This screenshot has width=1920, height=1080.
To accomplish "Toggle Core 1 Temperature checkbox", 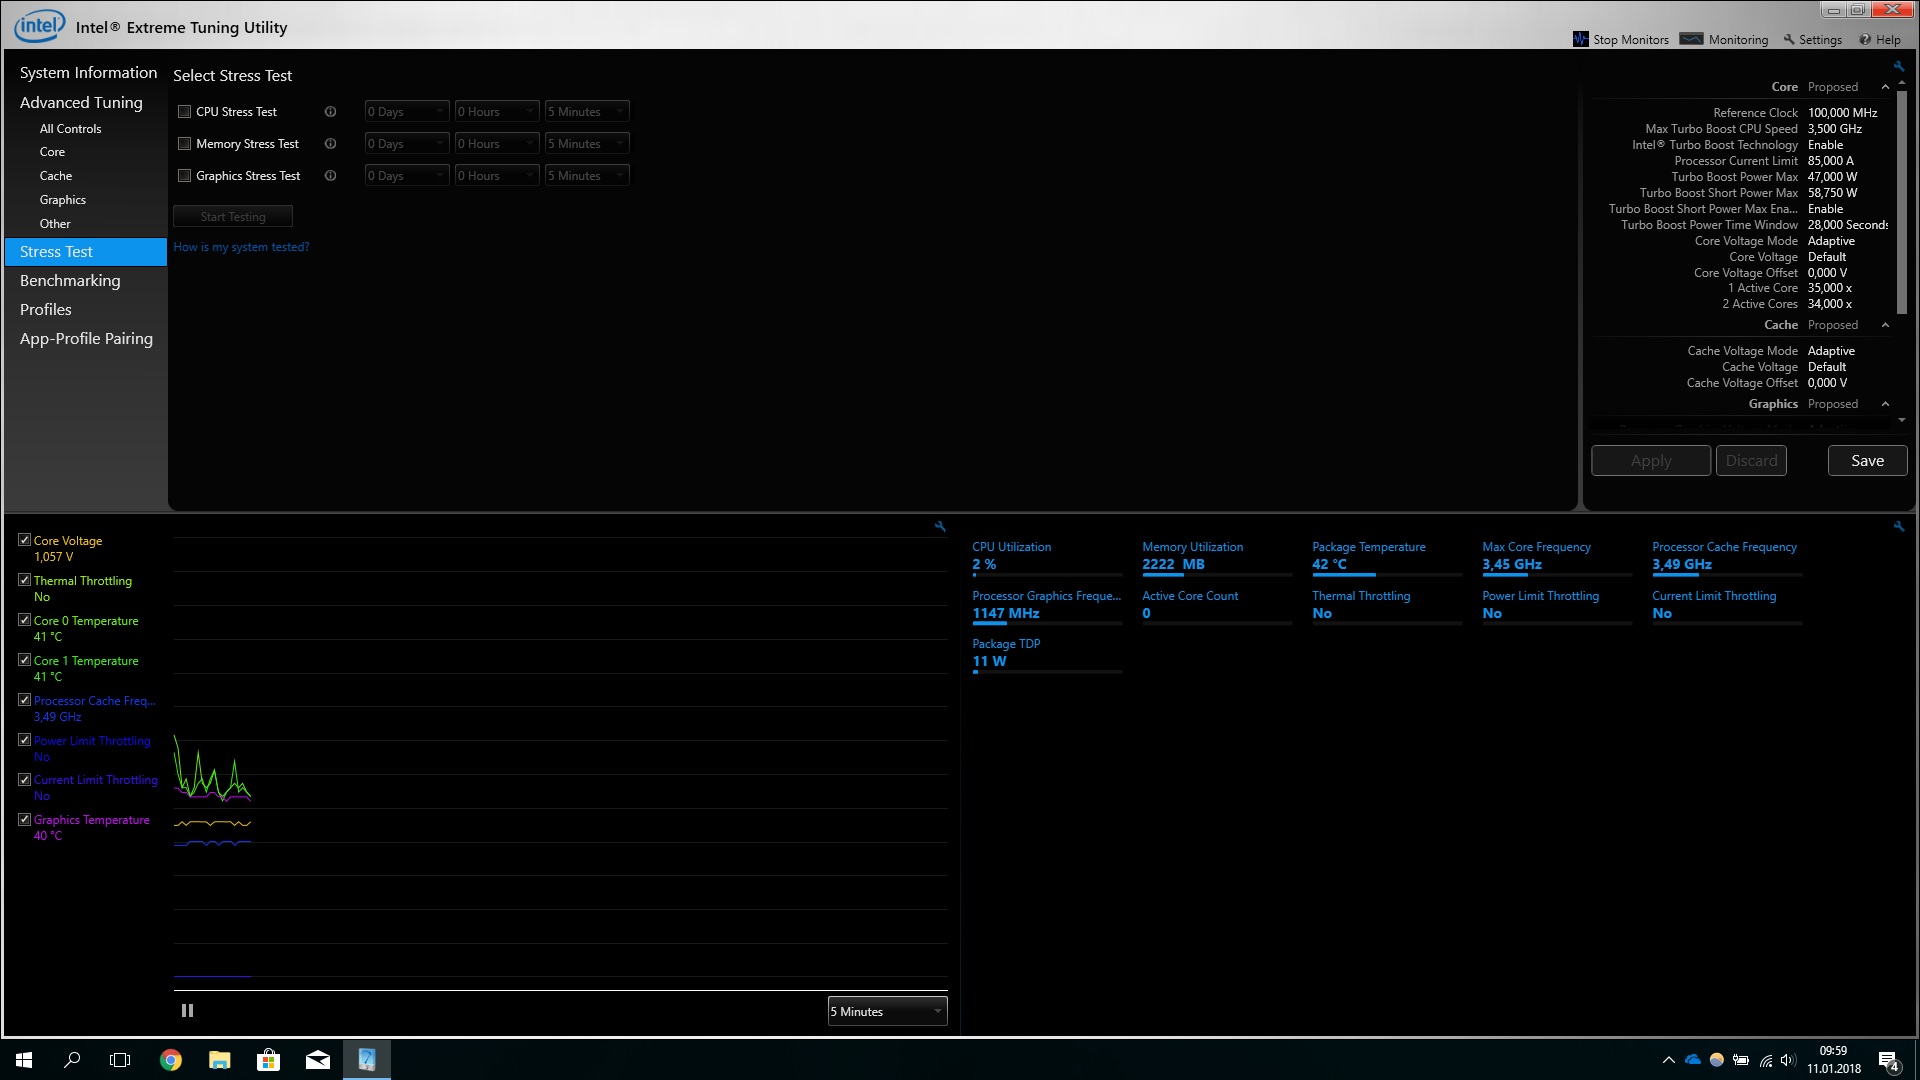I will point(25,660).
